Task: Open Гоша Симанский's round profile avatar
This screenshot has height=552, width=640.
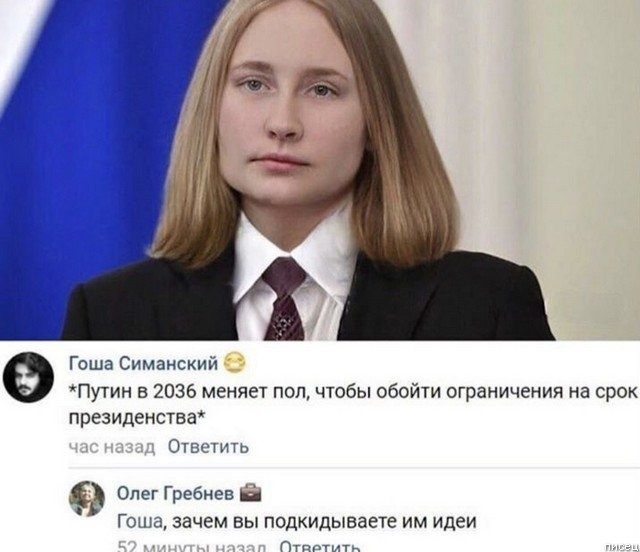Action: pyautogui.click(x=28, y=377)
